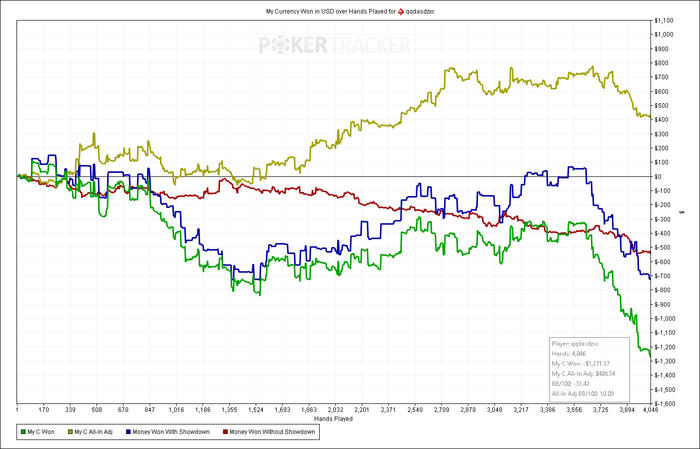Screen dimensions: 700x449
Task: Click the '$-500' y-axis tick label
Action: [662, 248]
